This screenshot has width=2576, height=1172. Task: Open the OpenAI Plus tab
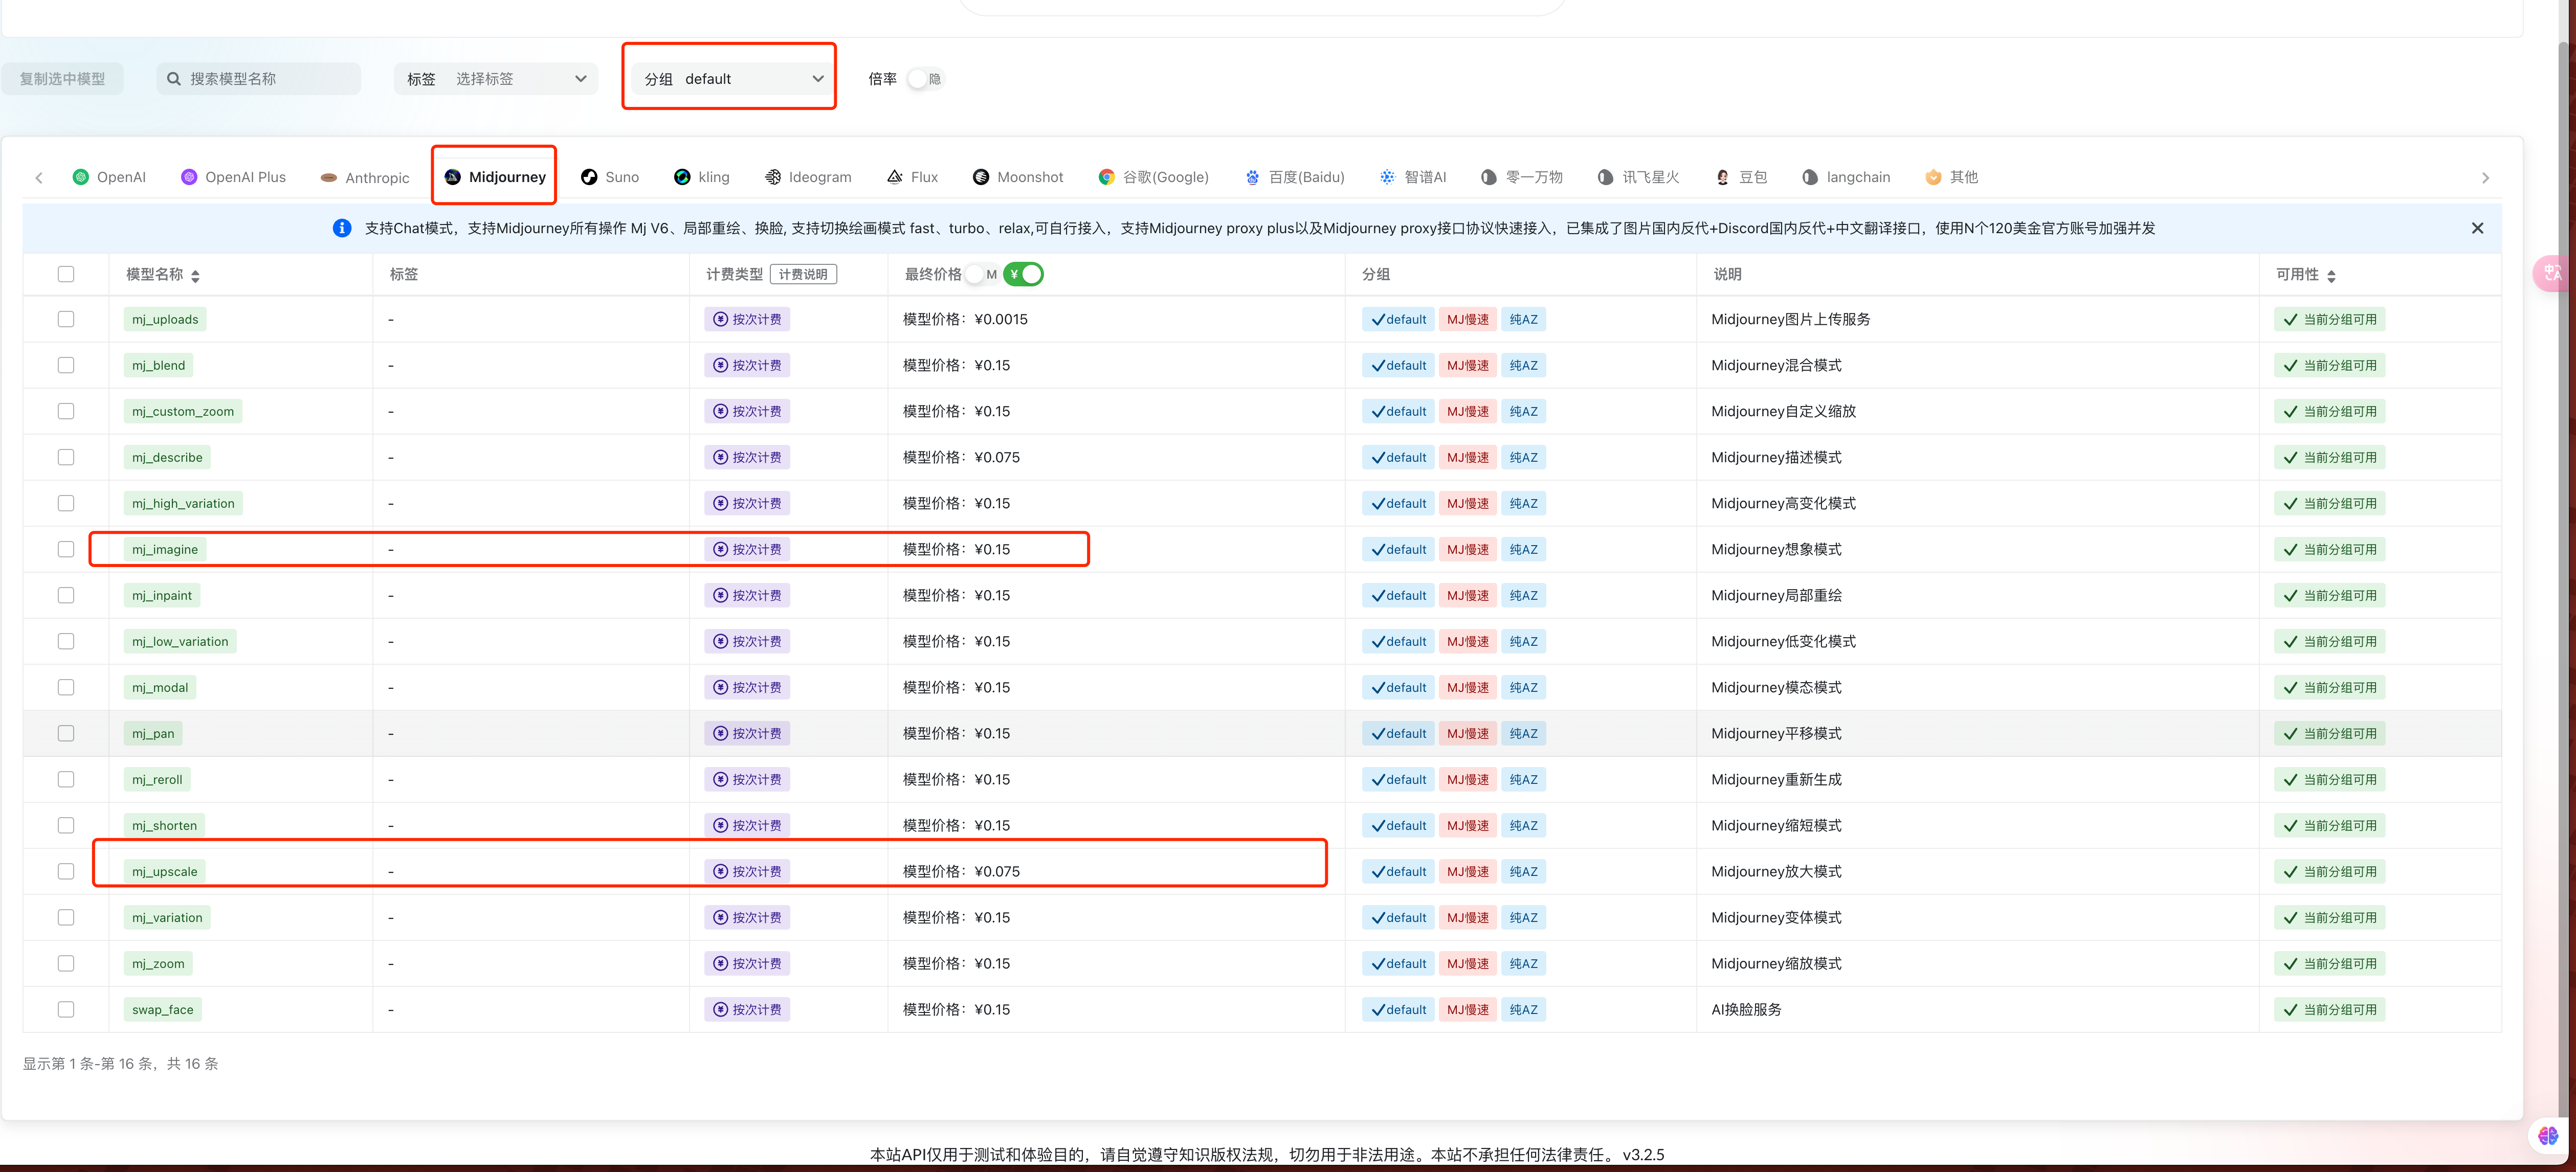tap(233, 177)
